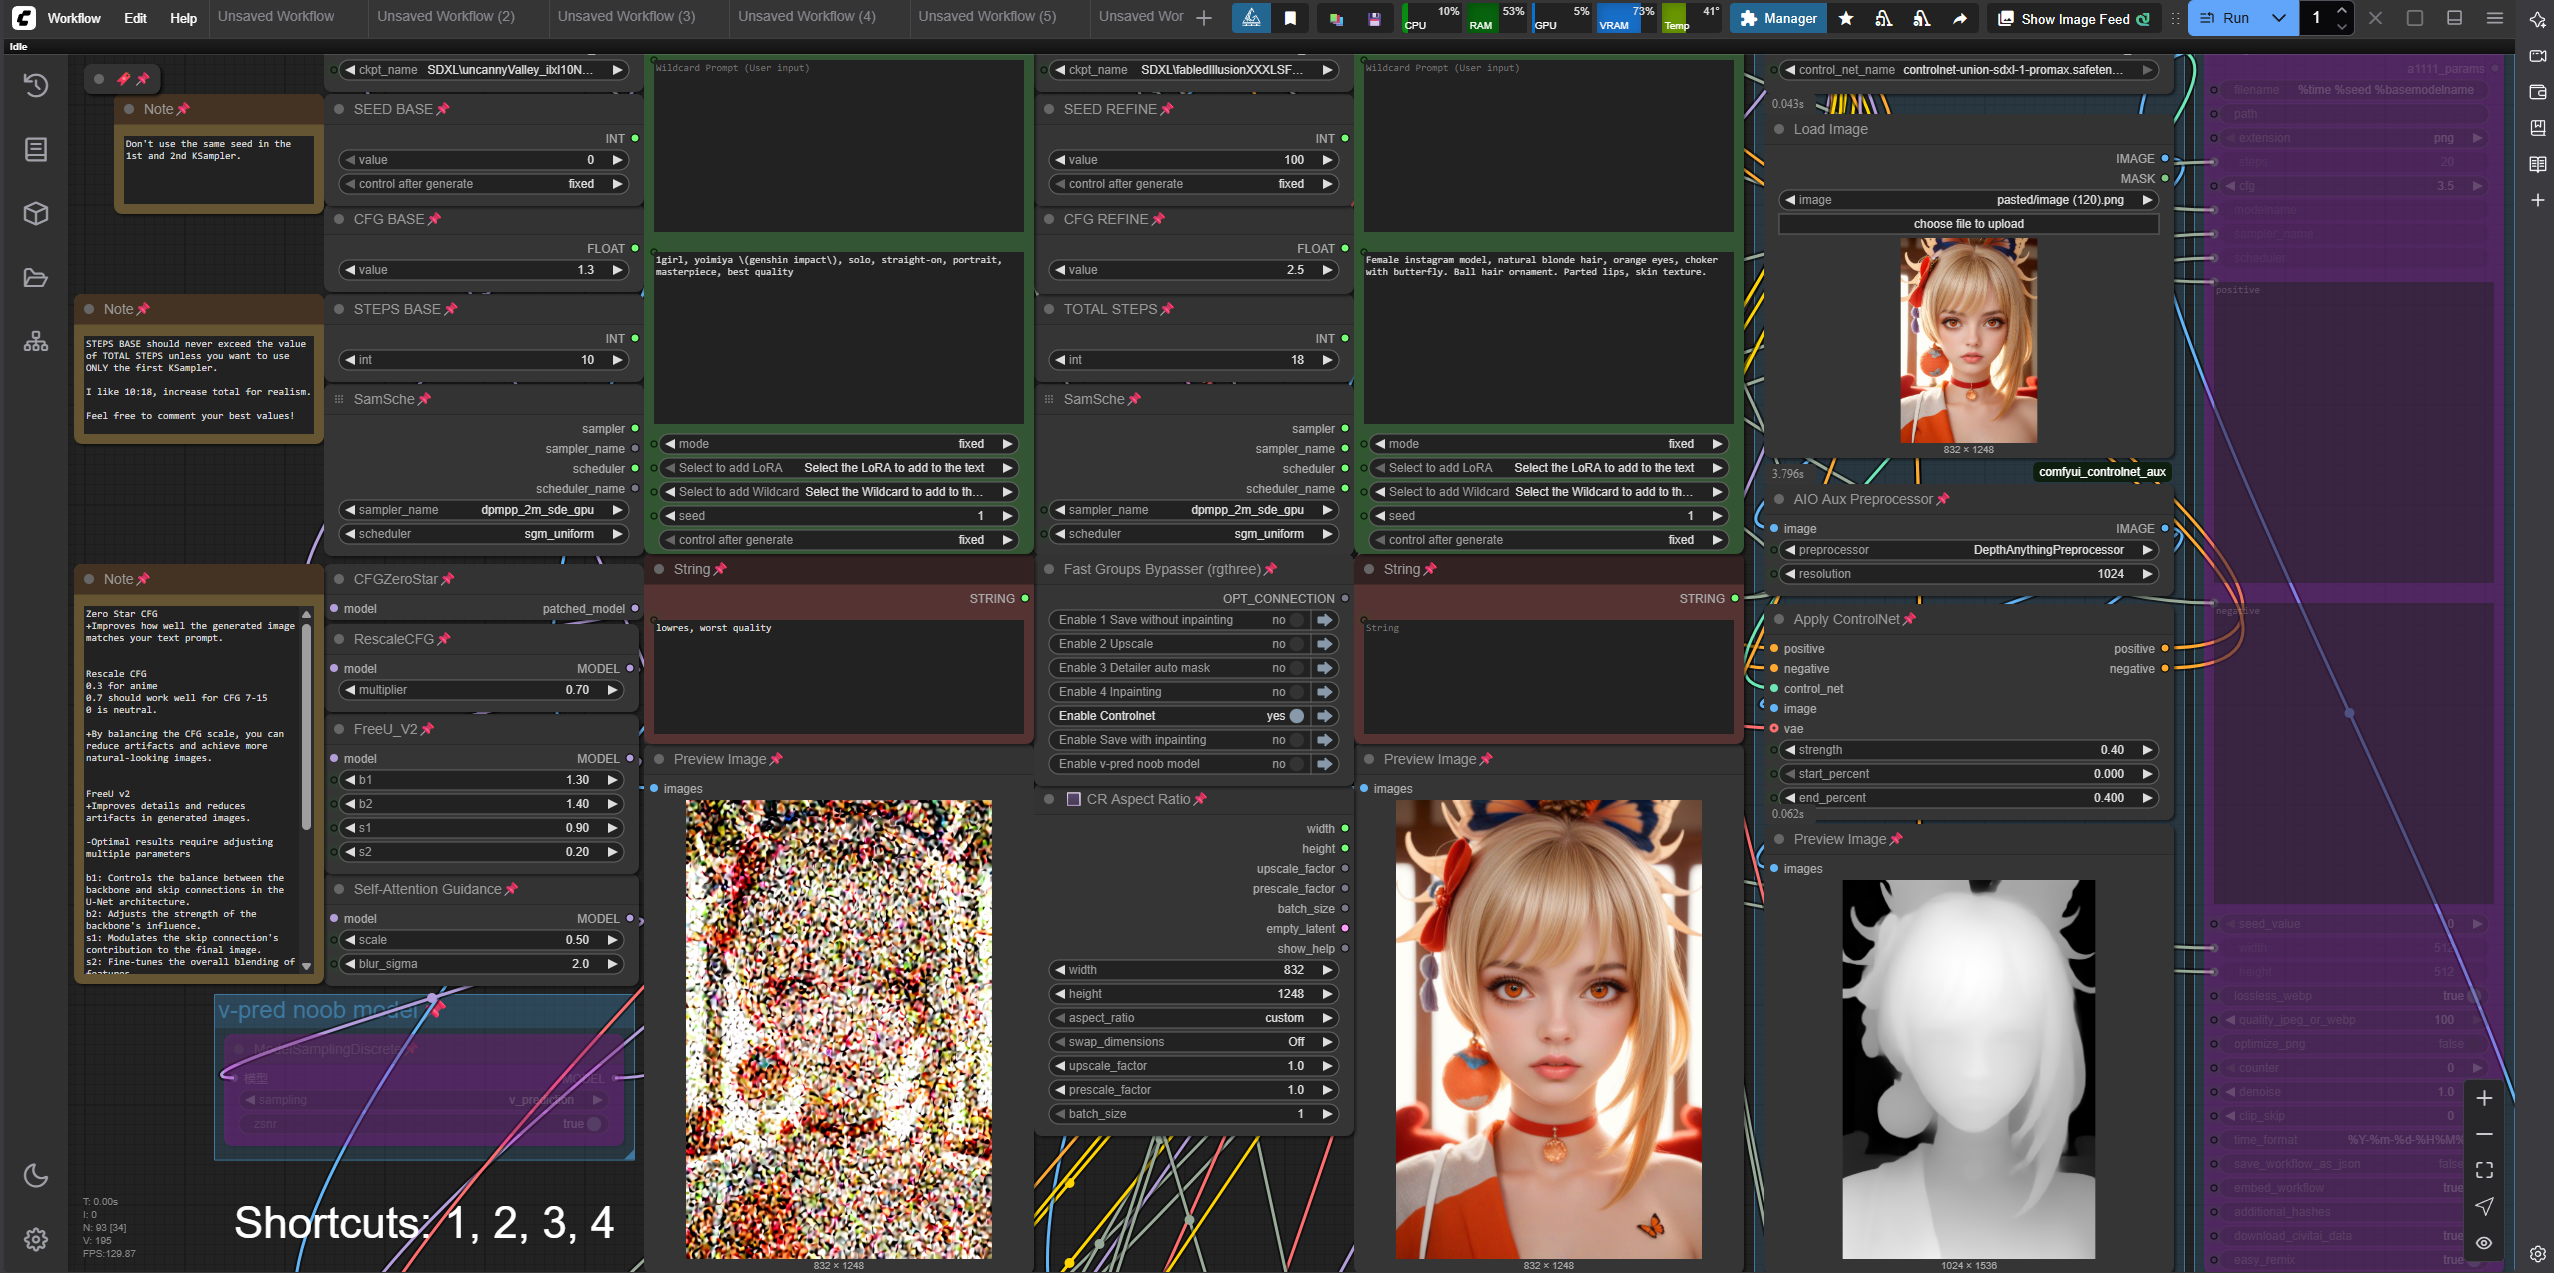
Task: Click fit view icon in canvas controls
Action: (x=2484, y=1170)
